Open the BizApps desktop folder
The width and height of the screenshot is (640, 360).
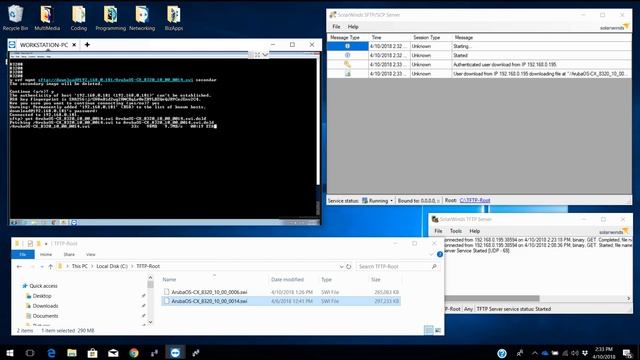(x=173, y=18)
